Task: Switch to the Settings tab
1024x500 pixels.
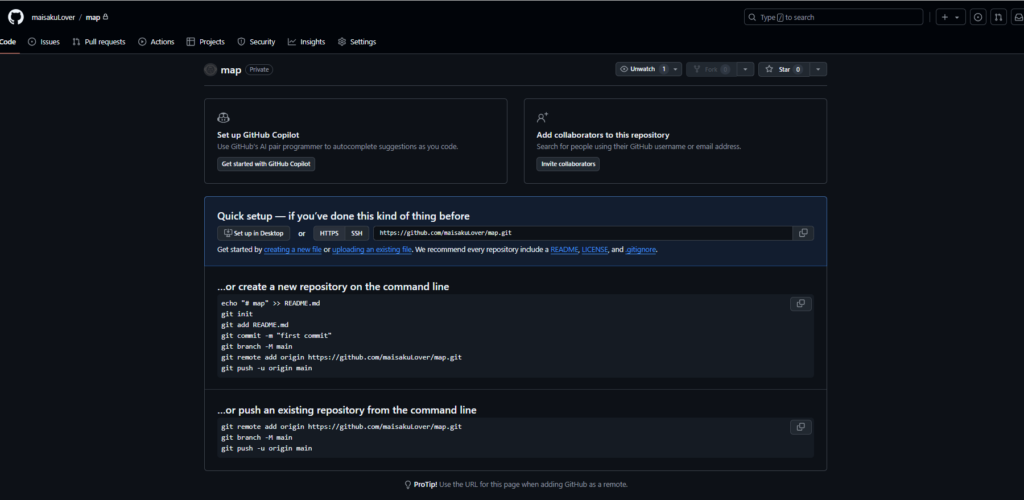Action: click(x=357, y=42)
